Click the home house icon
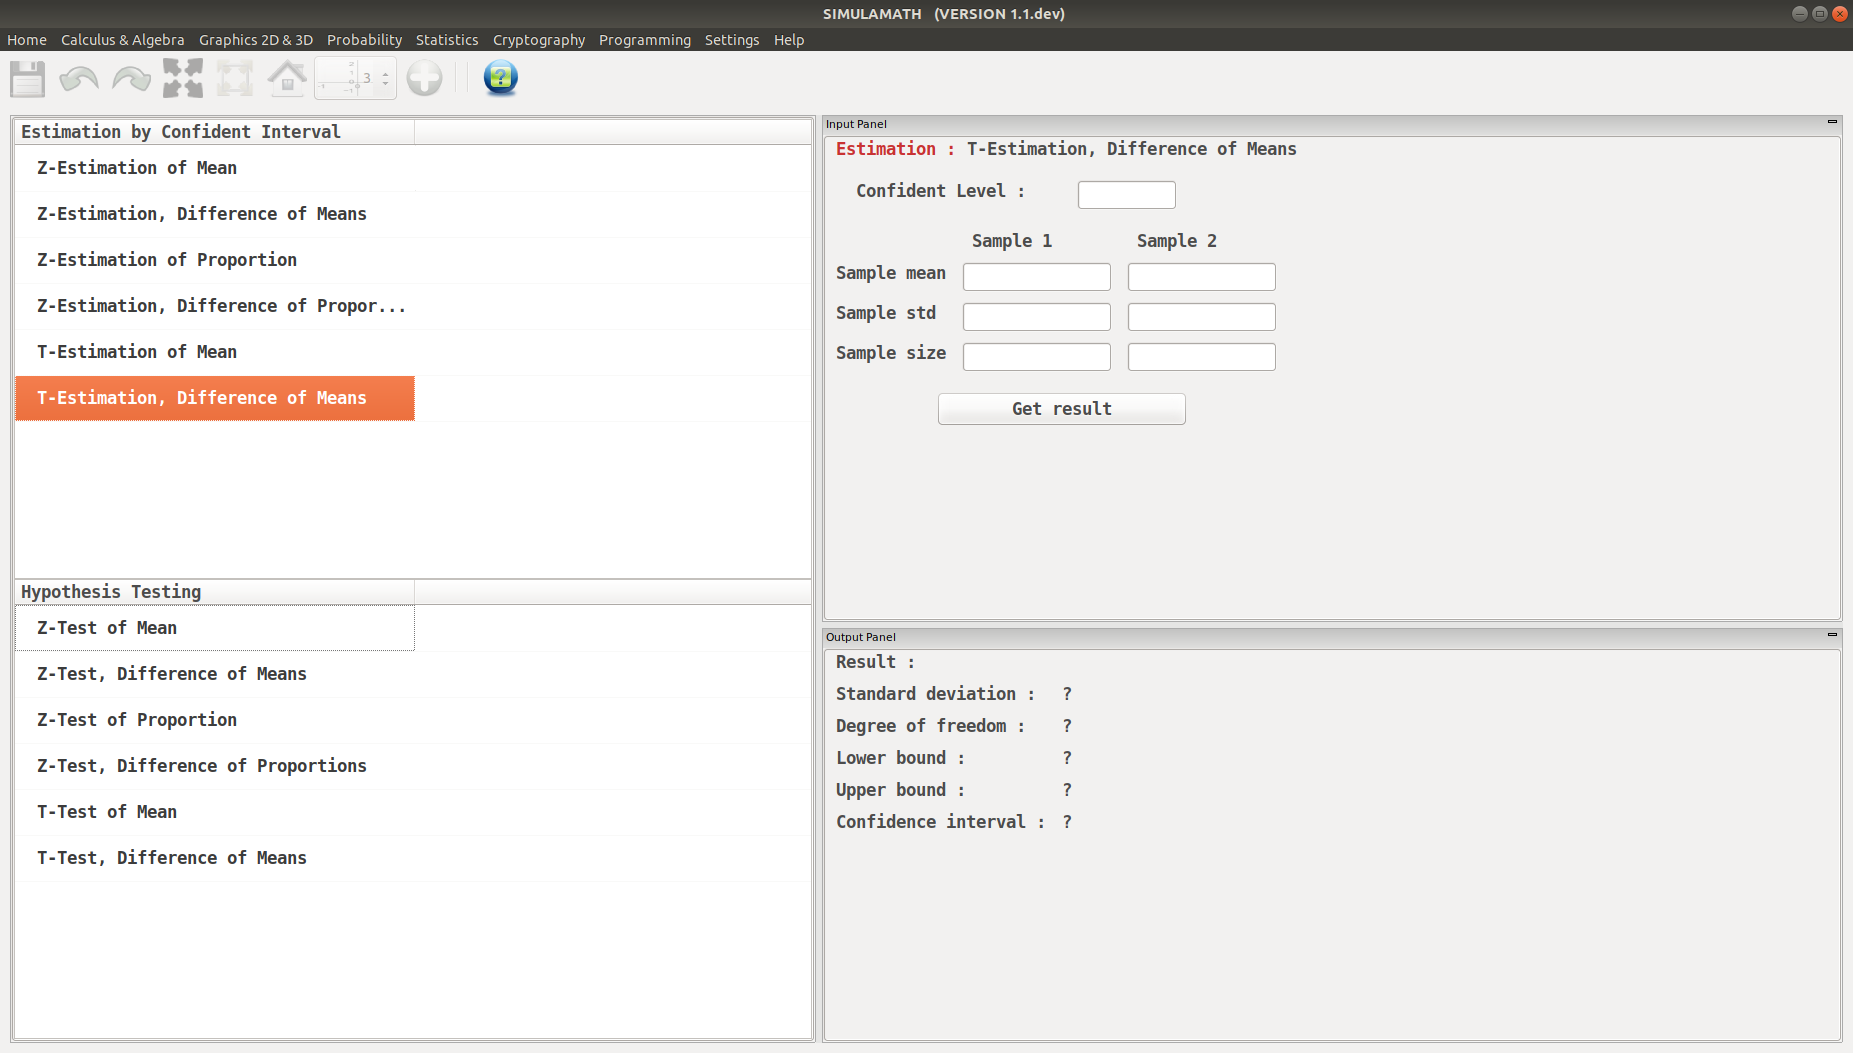The image size is (1853, 1053). click(x=287, y=78)
